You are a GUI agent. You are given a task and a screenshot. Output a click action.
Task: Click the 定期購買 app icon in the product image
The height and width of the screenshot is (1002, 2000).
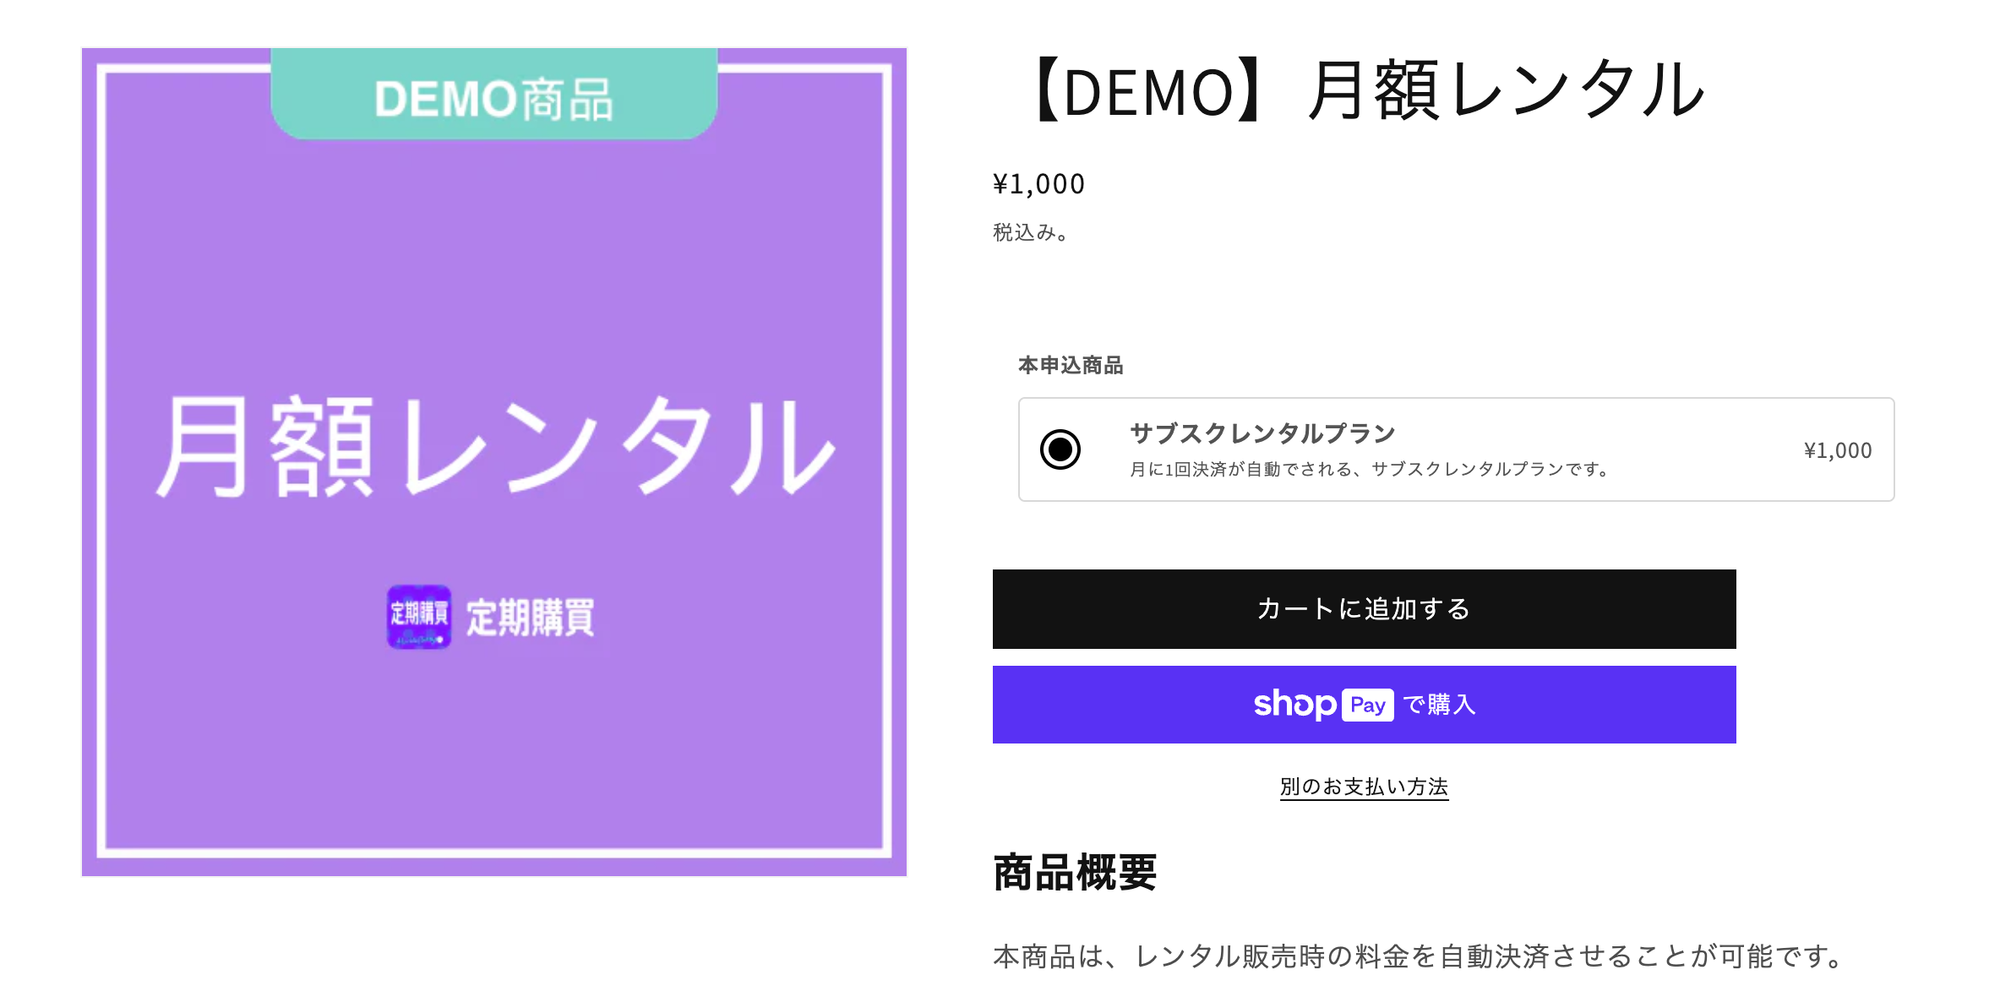click(x=419, y=617)
